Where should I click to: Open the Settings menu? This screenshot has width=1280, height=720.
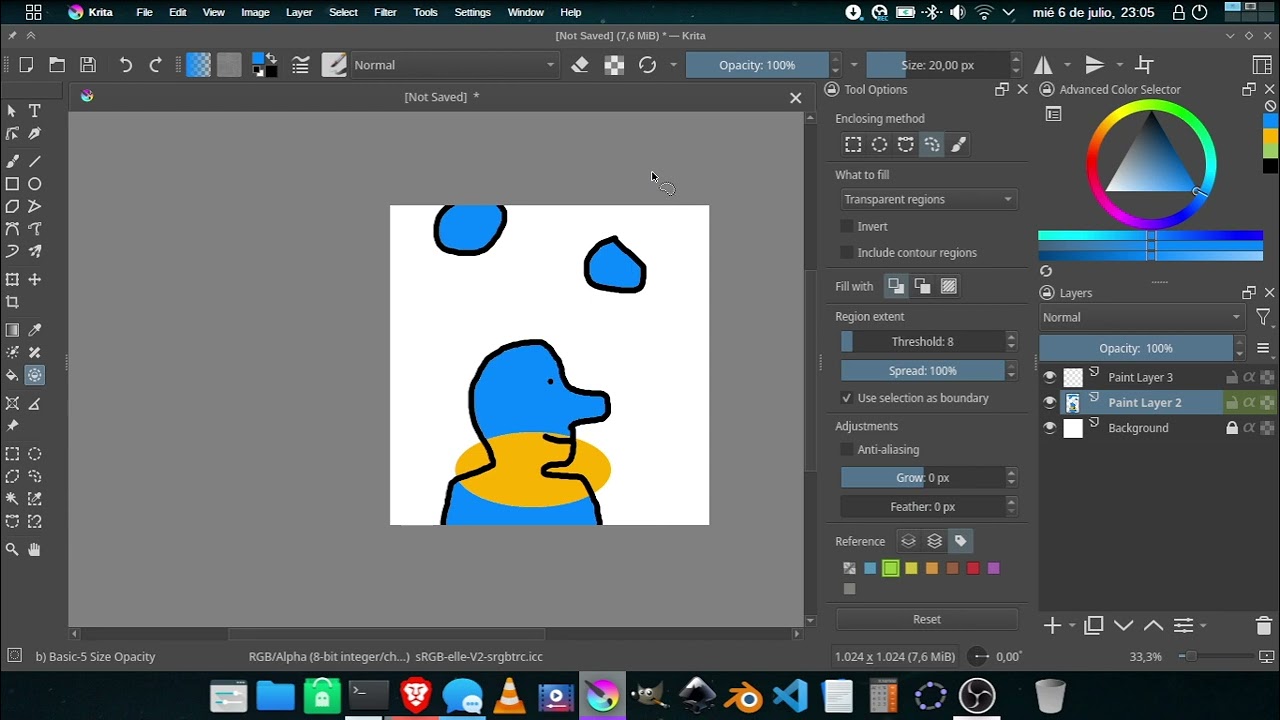click(472, 12)
